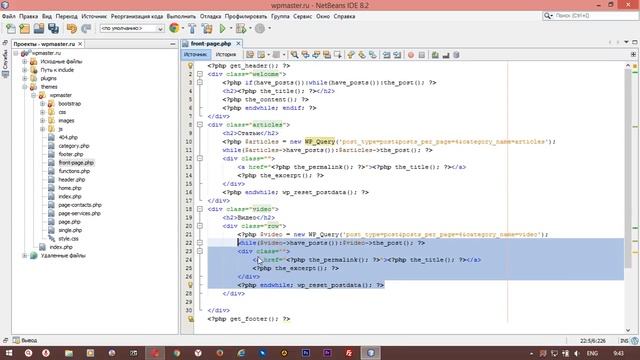
Task: Minimize the Проекты panel
Action: (173, 44)
